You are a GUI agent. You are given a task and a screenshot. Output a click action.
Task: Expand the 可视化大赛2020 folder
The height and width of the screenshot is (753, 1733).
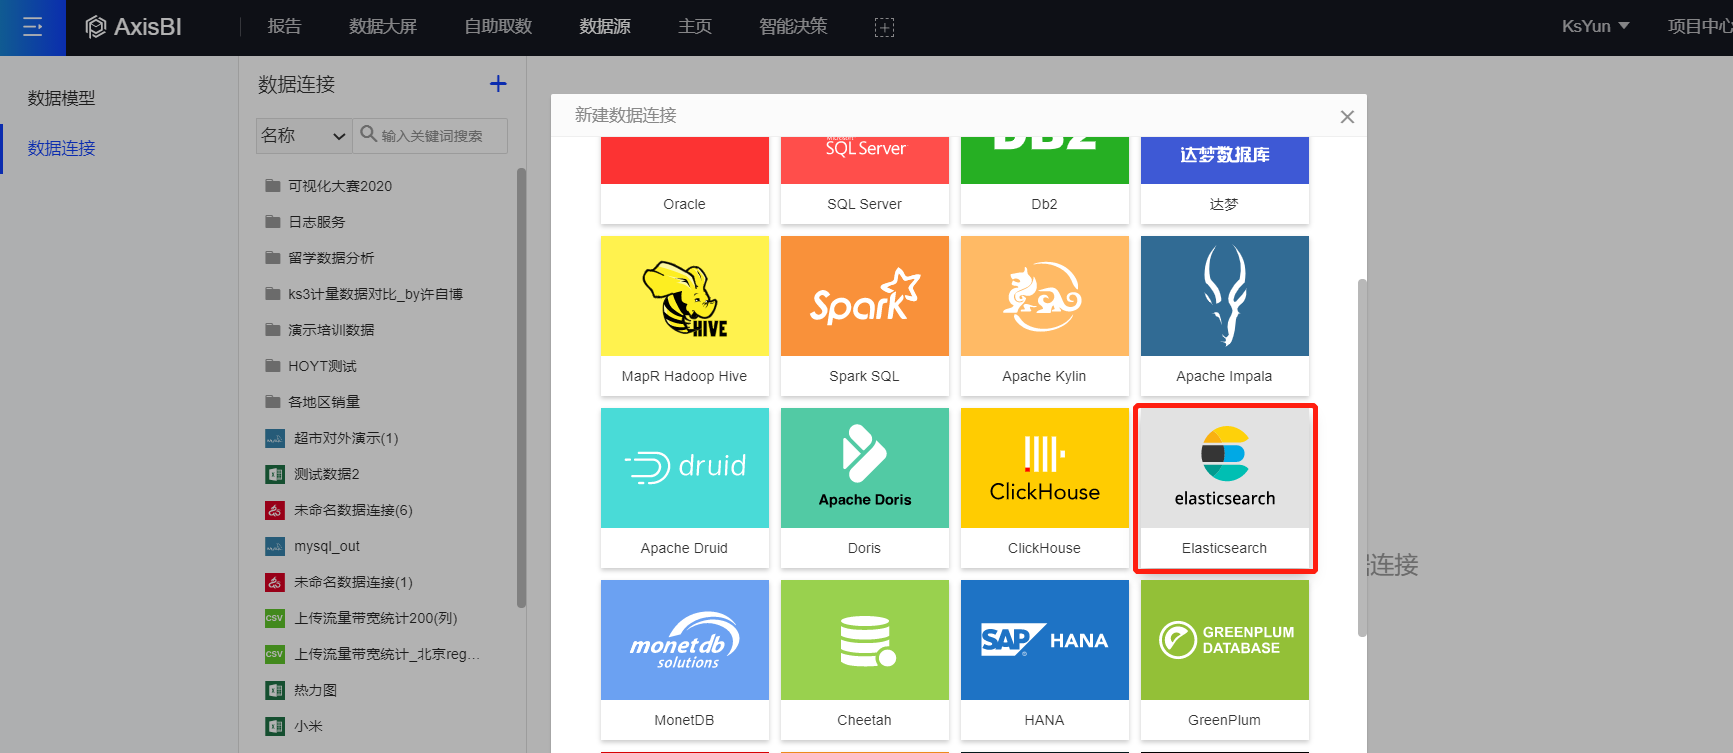[340, 186]
